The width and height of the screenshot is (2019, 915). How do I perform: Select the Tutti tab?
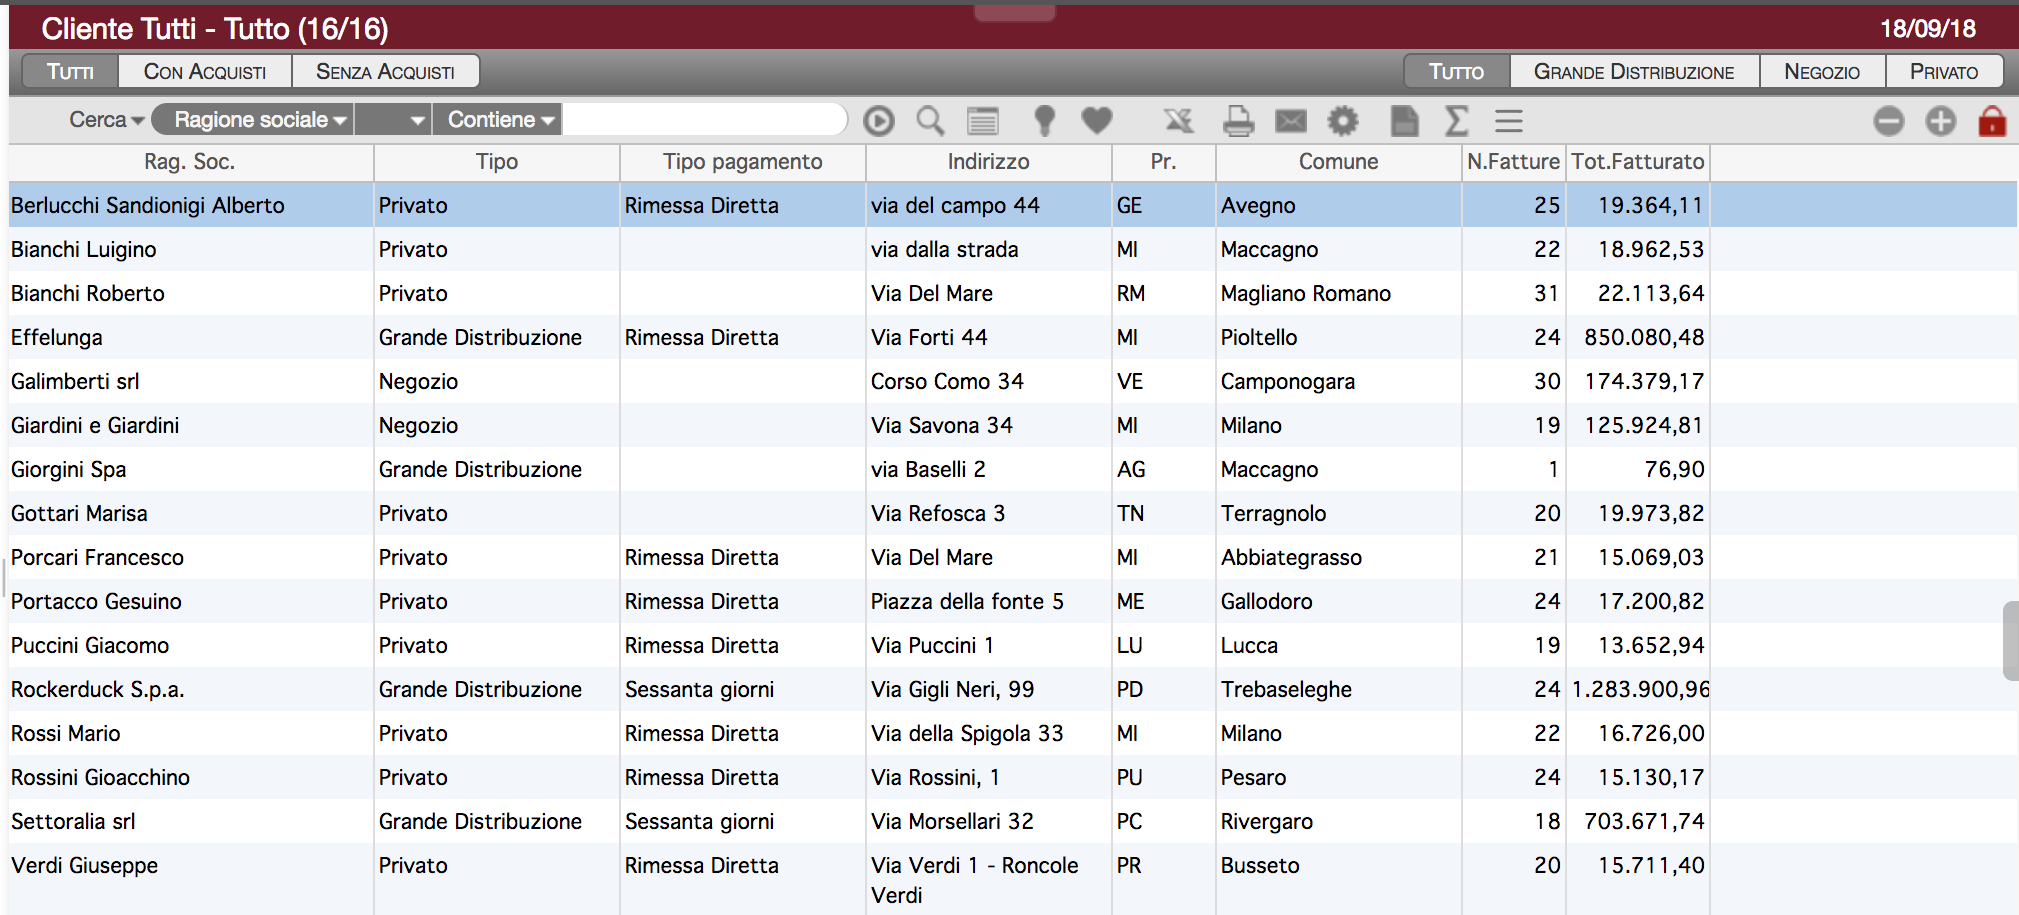pos(70,72)
